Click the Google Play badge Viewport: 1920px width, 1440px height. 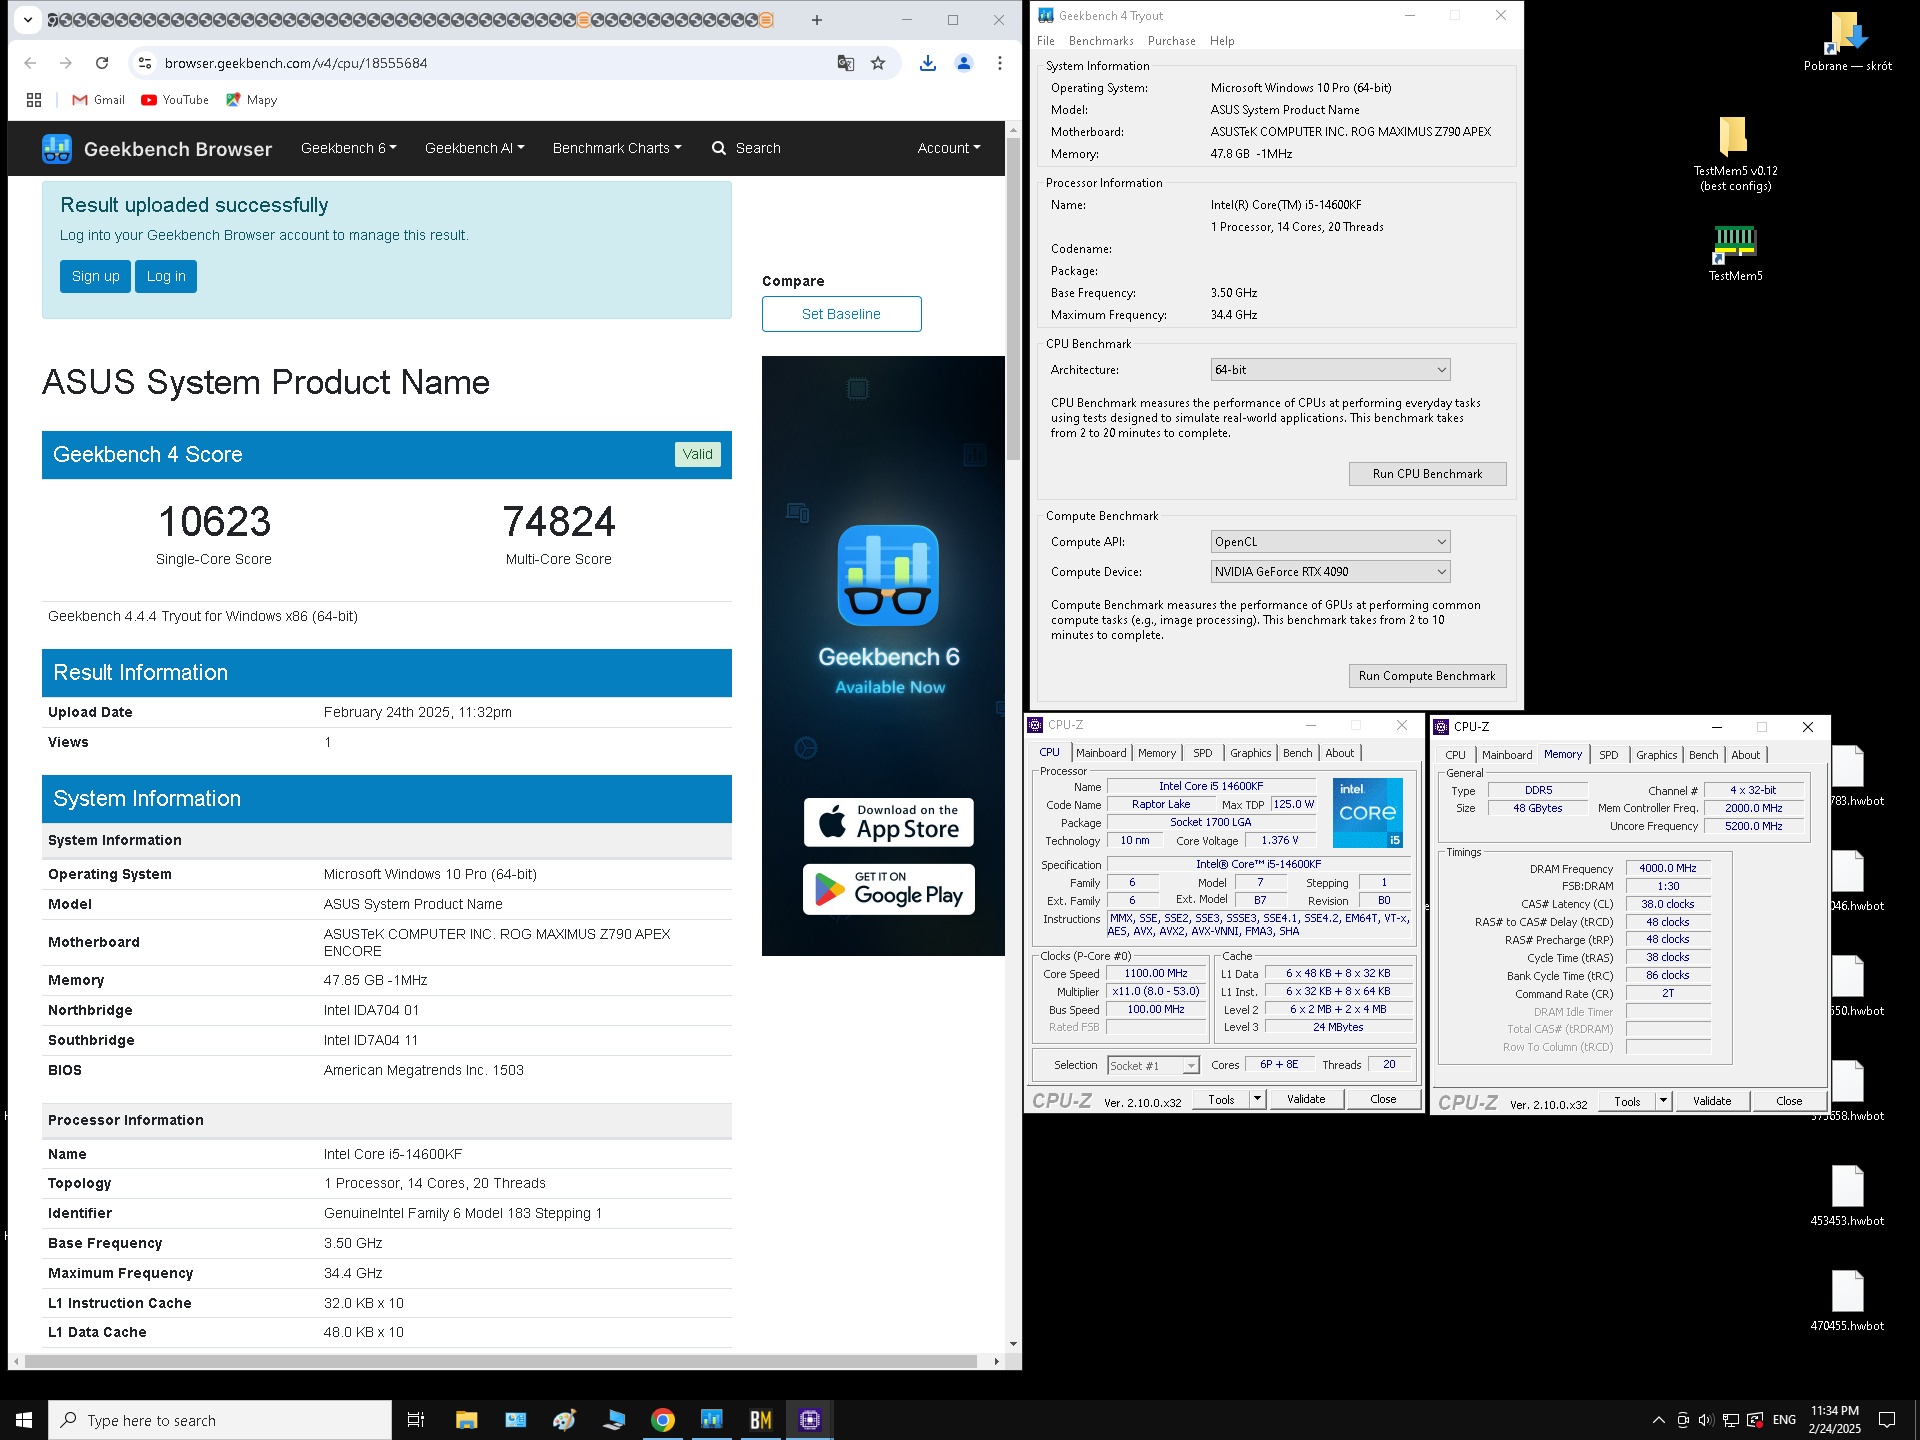click(x=889, y=889)
